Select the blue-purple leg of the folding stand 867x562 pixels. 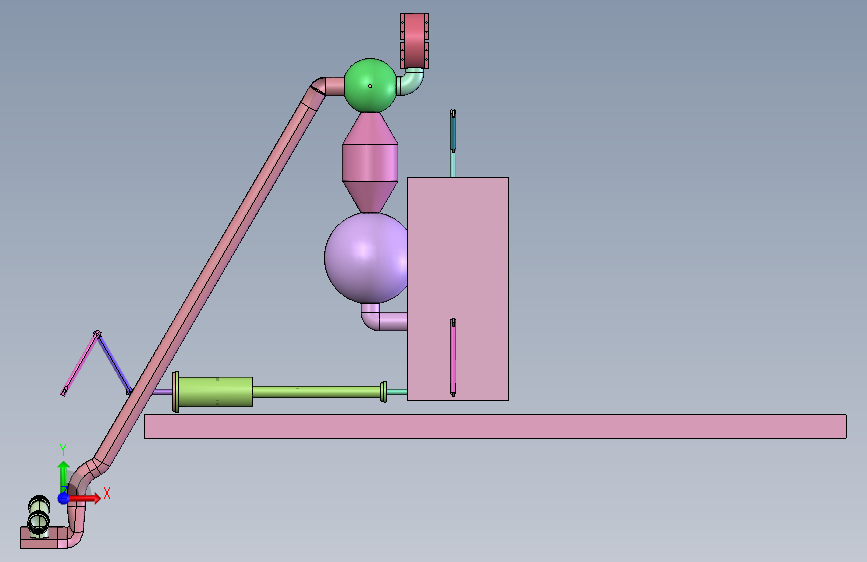tap(114, 363)
